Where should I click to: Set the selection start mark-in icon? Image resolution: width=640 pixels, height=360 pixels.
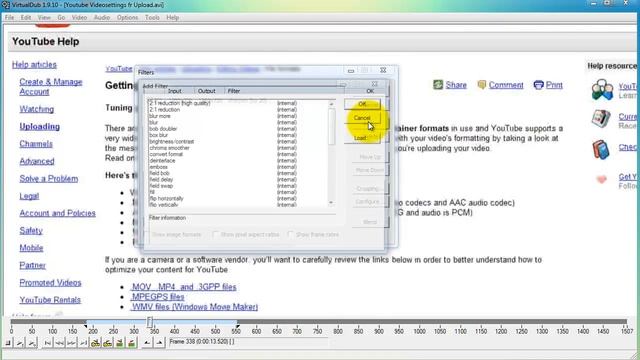[147, 343]
